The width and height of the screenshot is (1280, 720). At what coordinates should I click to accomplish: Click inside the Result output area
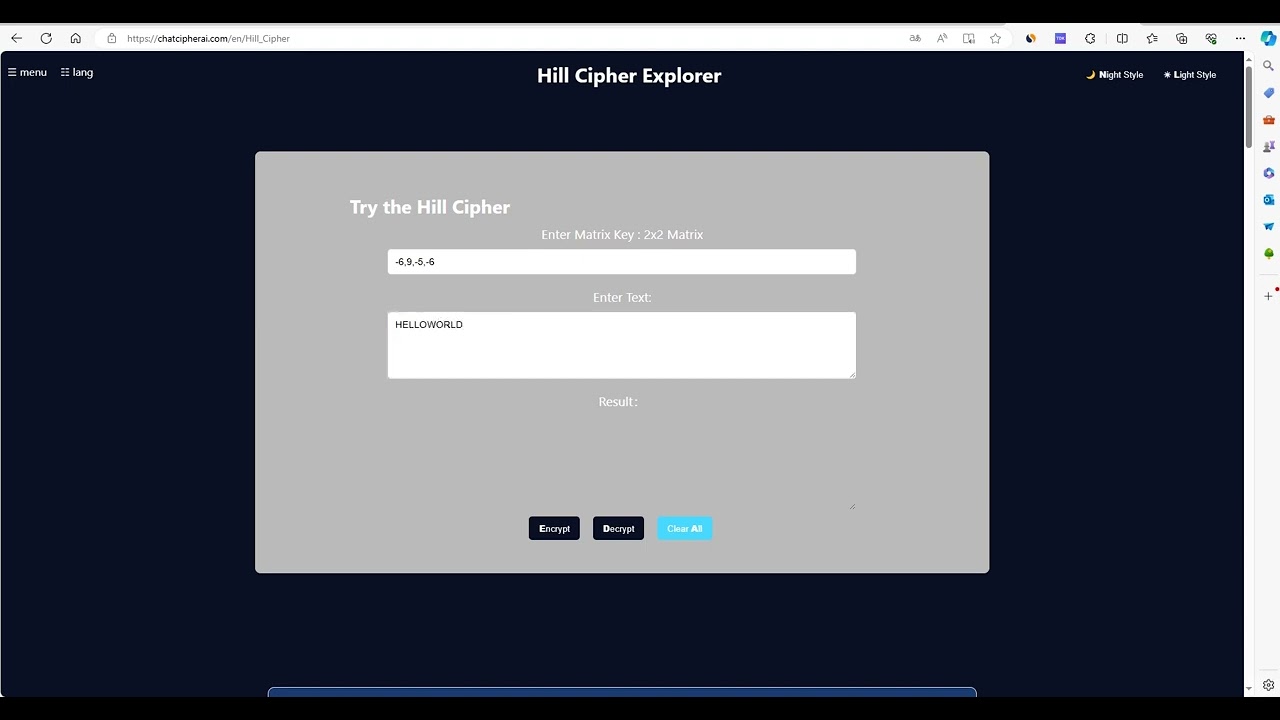[622, 462]
